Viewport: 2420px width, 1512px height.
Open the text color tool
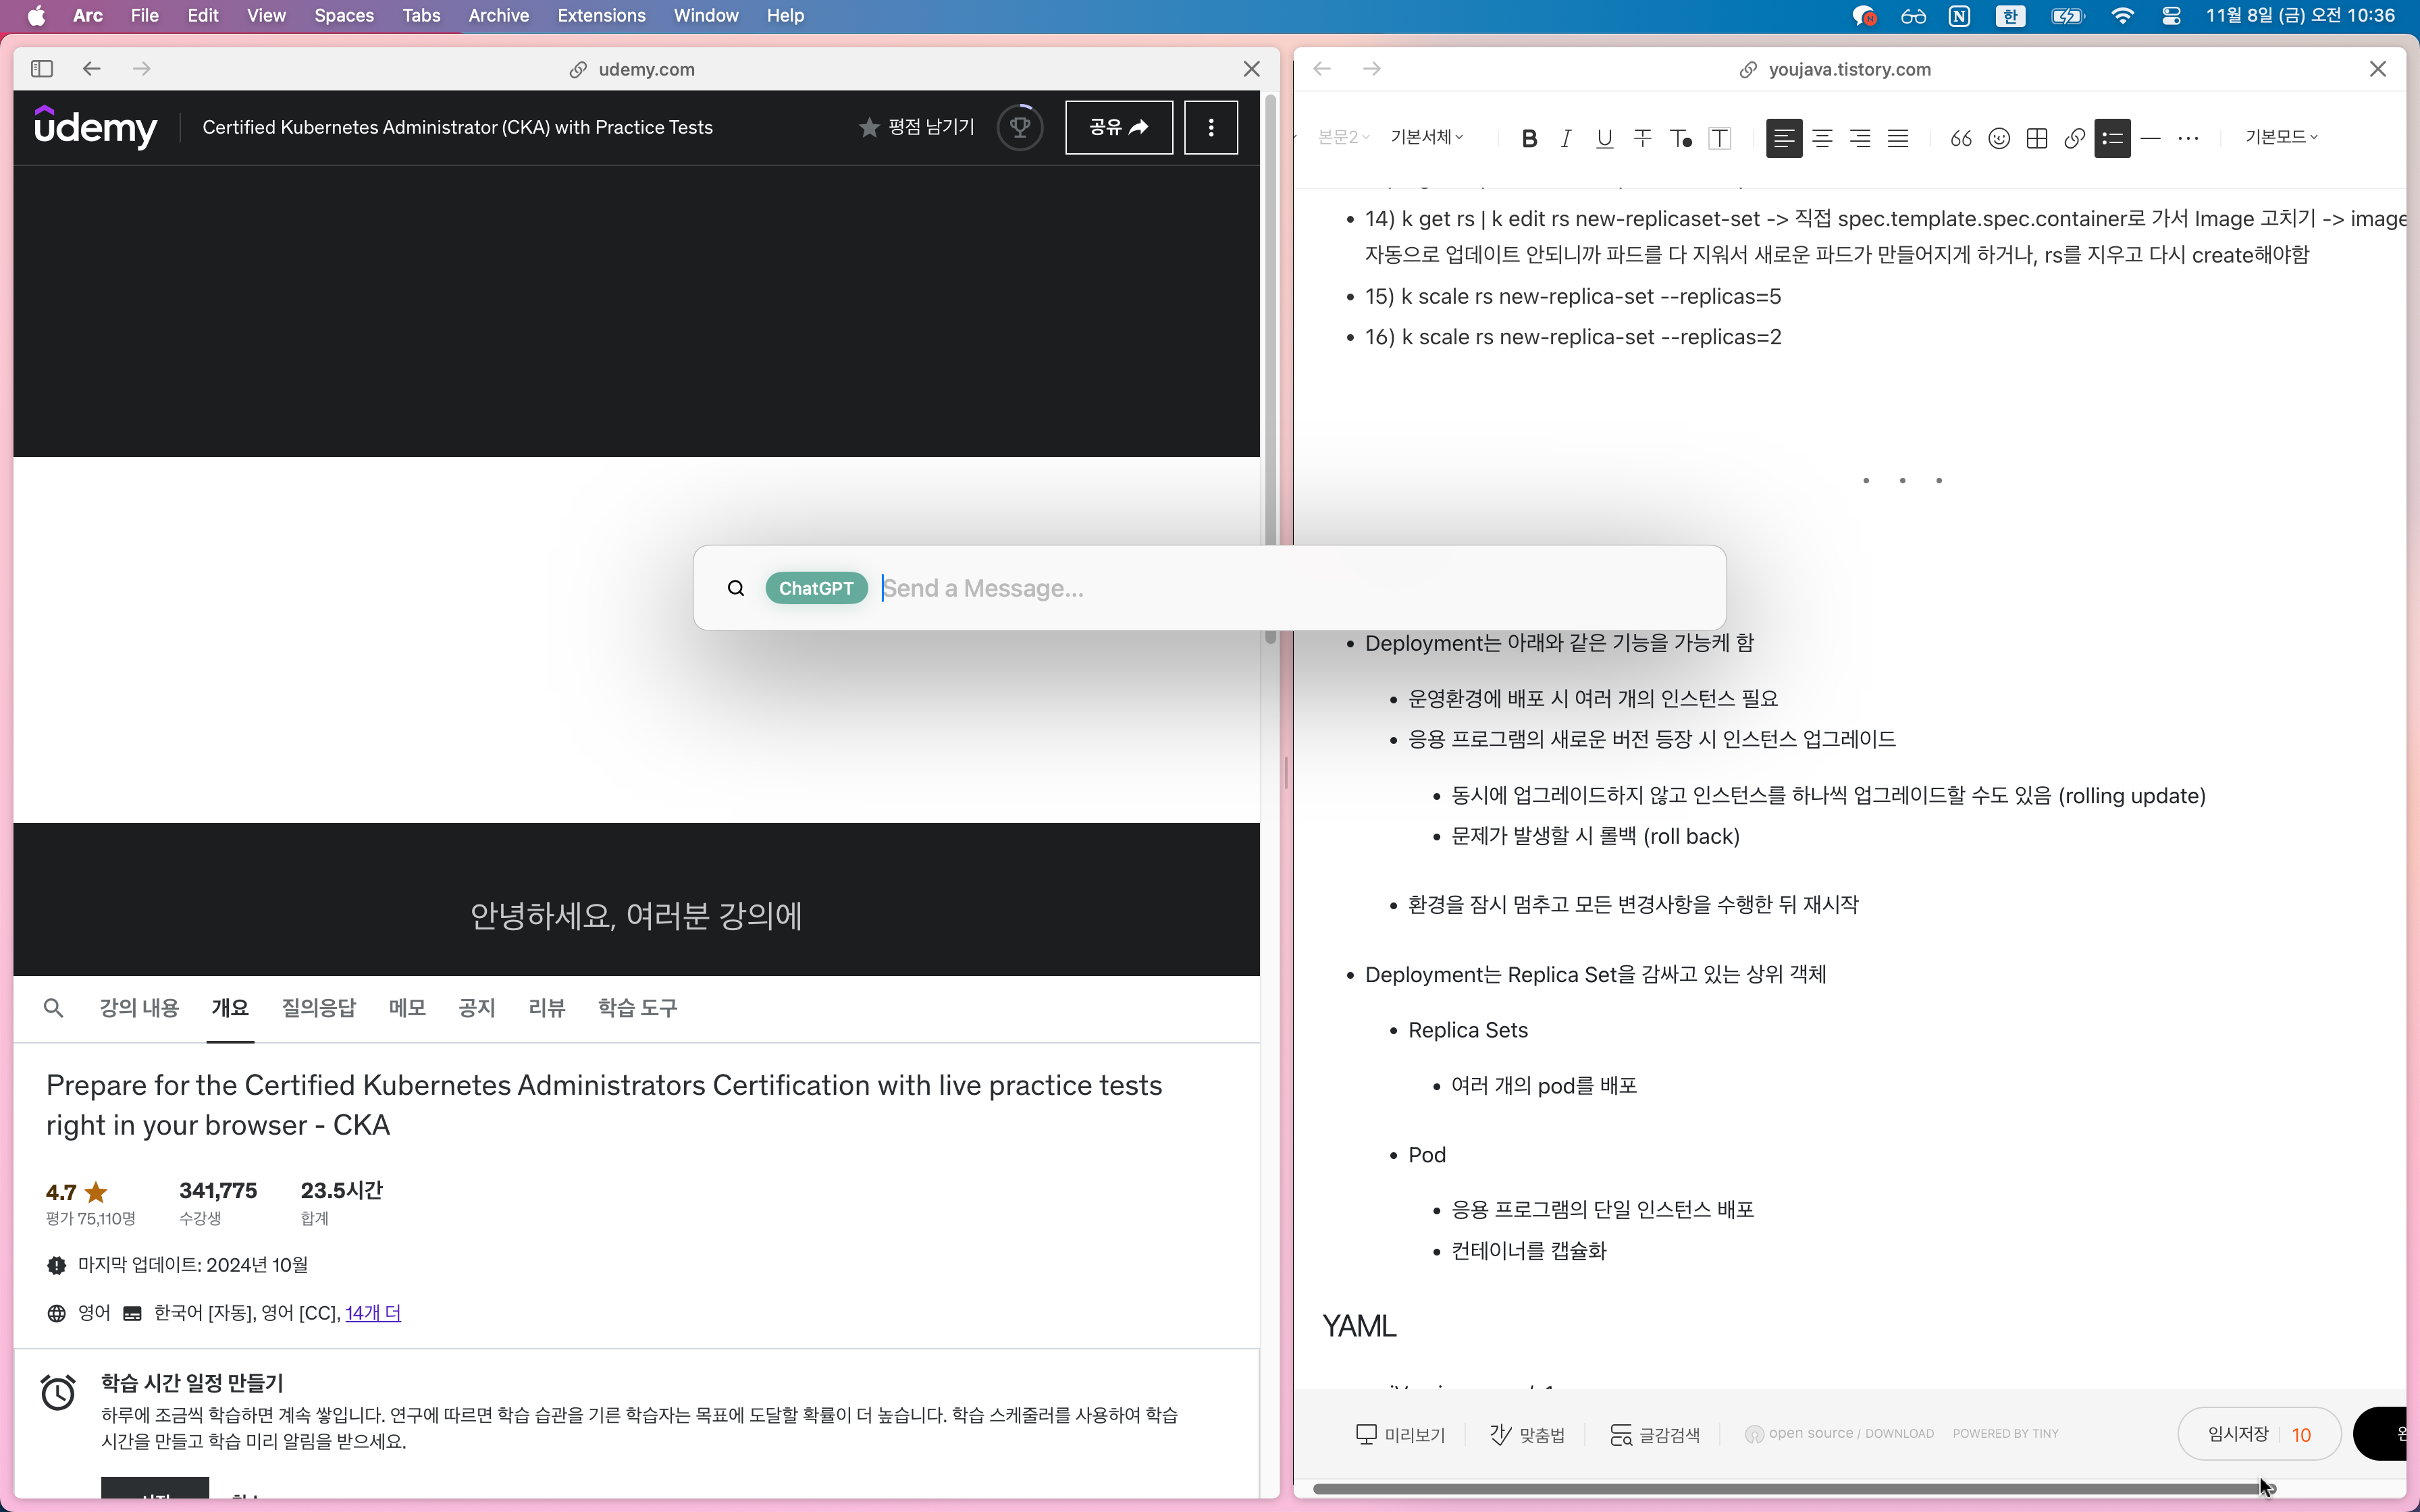pyautogui.click(x=1681, y=139)
